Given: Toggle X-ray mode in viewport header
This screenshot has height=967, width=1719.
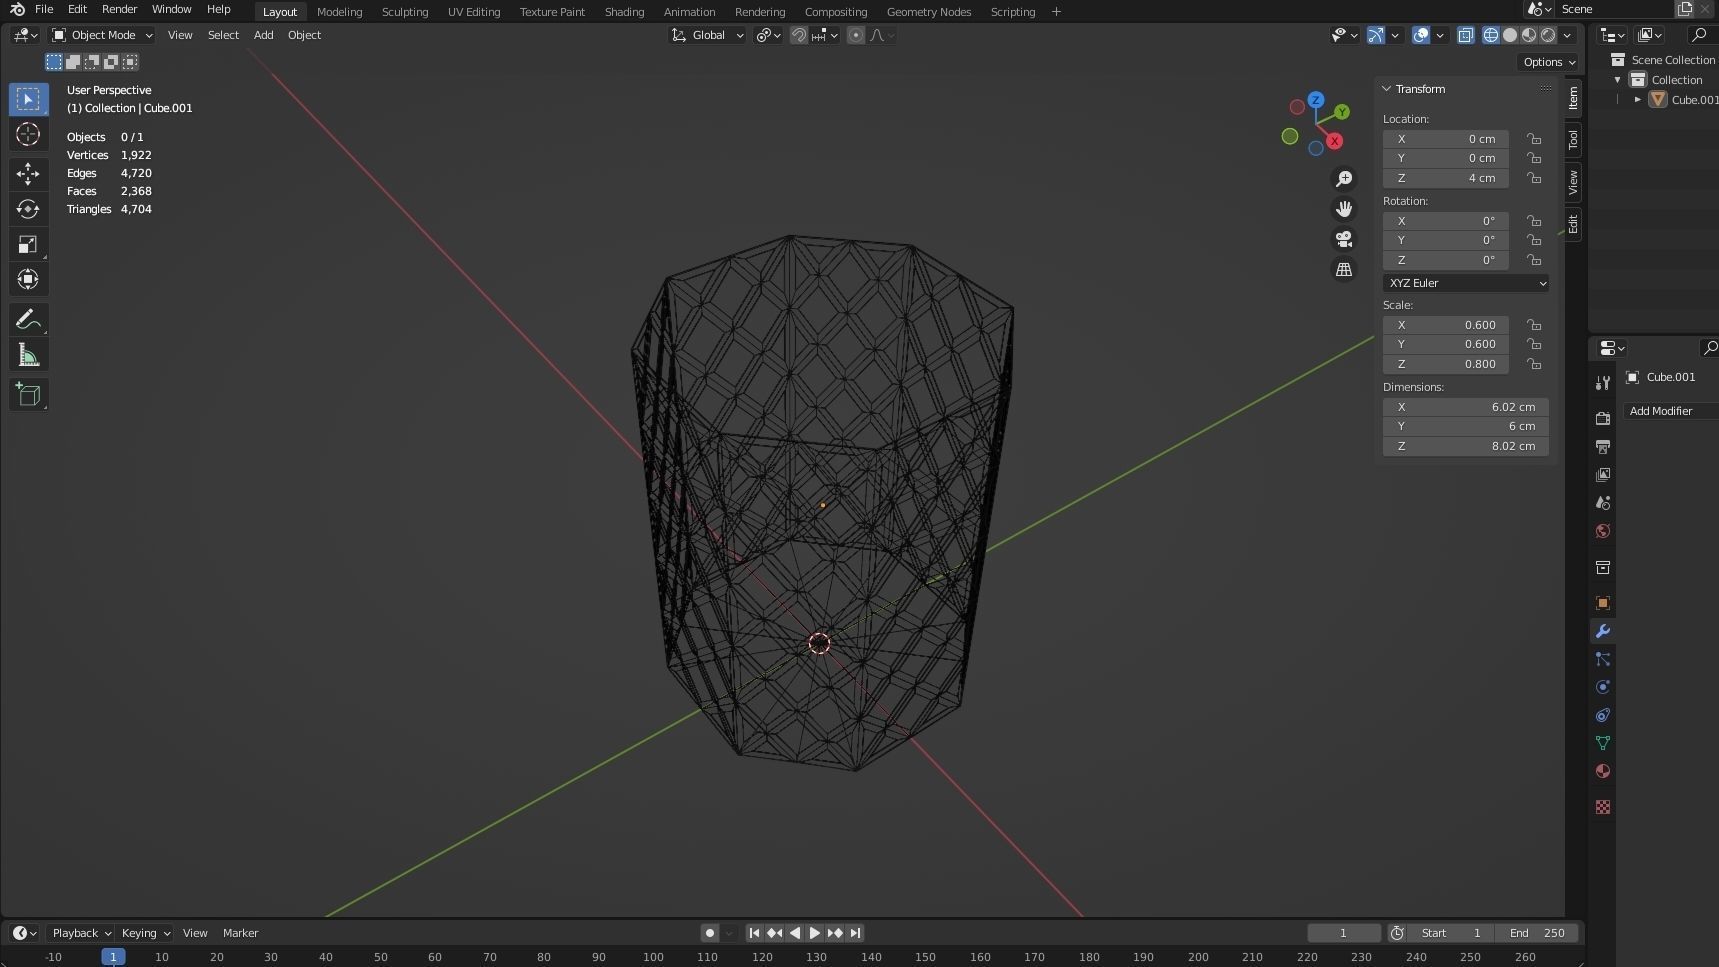Looking at the screenshot, I should click(1465, 35).
